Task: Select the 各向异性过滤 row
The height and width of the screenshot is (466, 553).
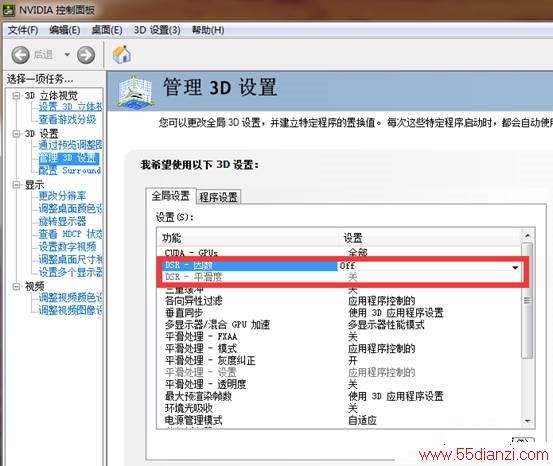Action: click(340, 301)
